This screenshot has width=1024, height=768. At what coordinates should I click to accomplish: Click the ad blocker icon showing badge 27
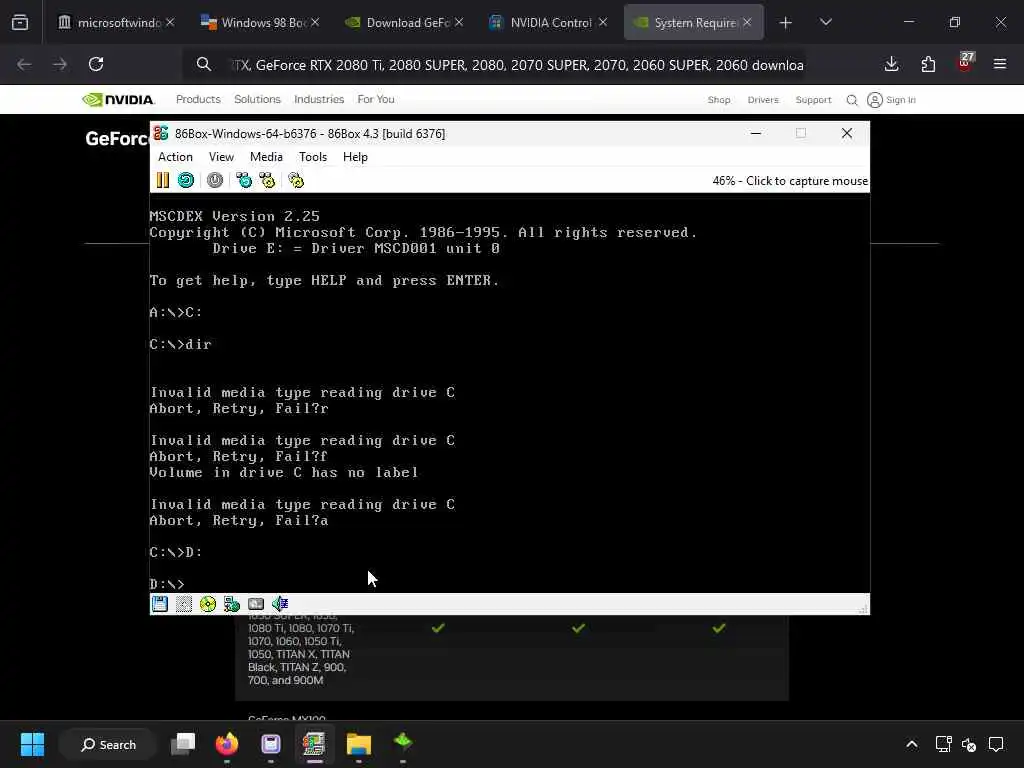coord(965,63)
